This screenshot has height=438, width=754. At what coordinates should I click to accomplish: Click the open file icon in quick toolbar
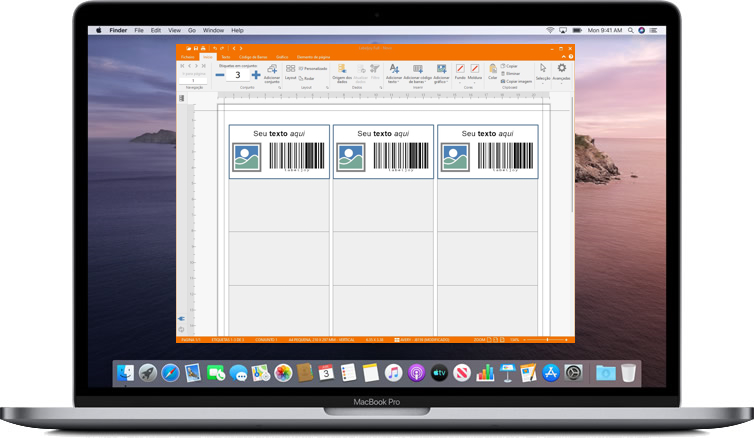[188, 48]
